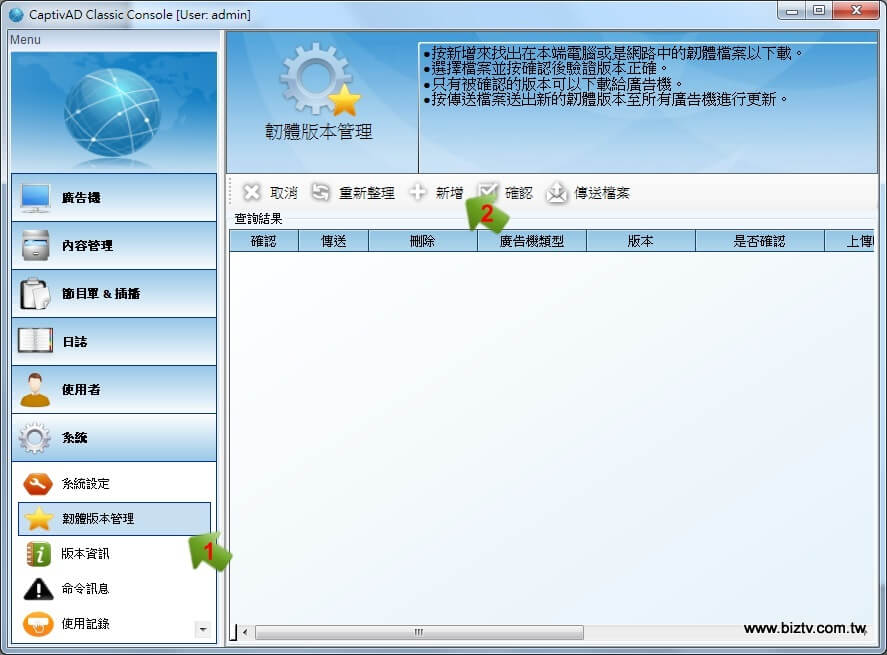This screenshot has width=887, height=655.
Task: Expand the 內容管理 sidebar section
Action: pyautogui.click(x=114, y=246)
